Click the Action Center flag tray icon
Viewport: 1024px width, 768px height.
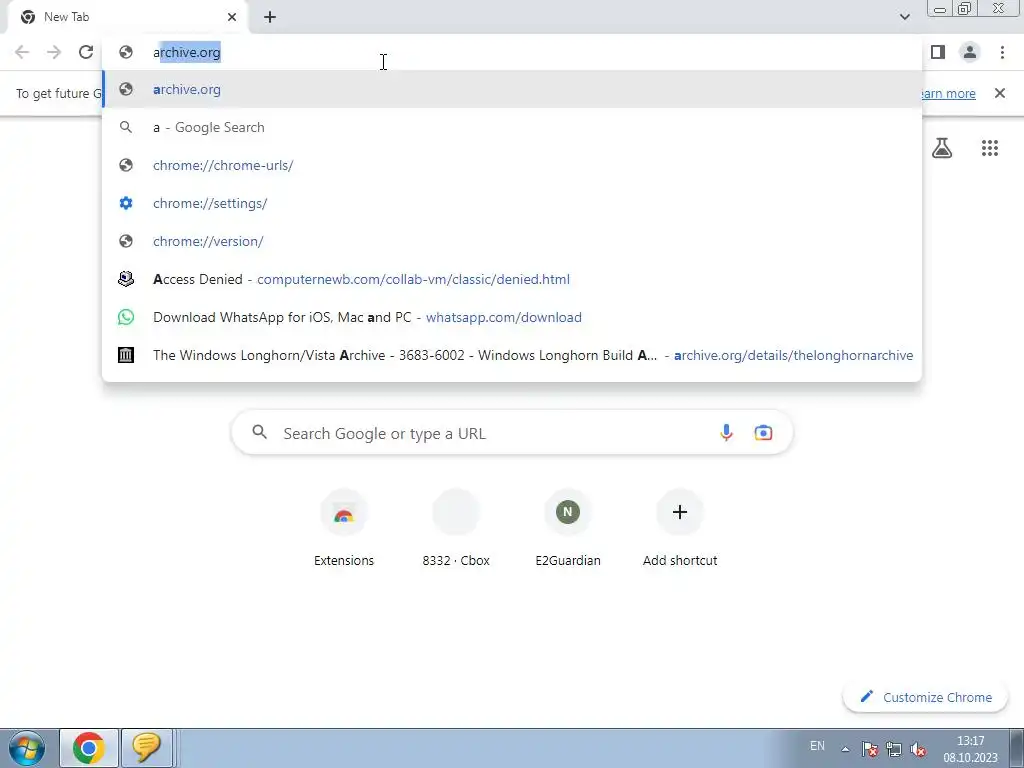point(869,749)
